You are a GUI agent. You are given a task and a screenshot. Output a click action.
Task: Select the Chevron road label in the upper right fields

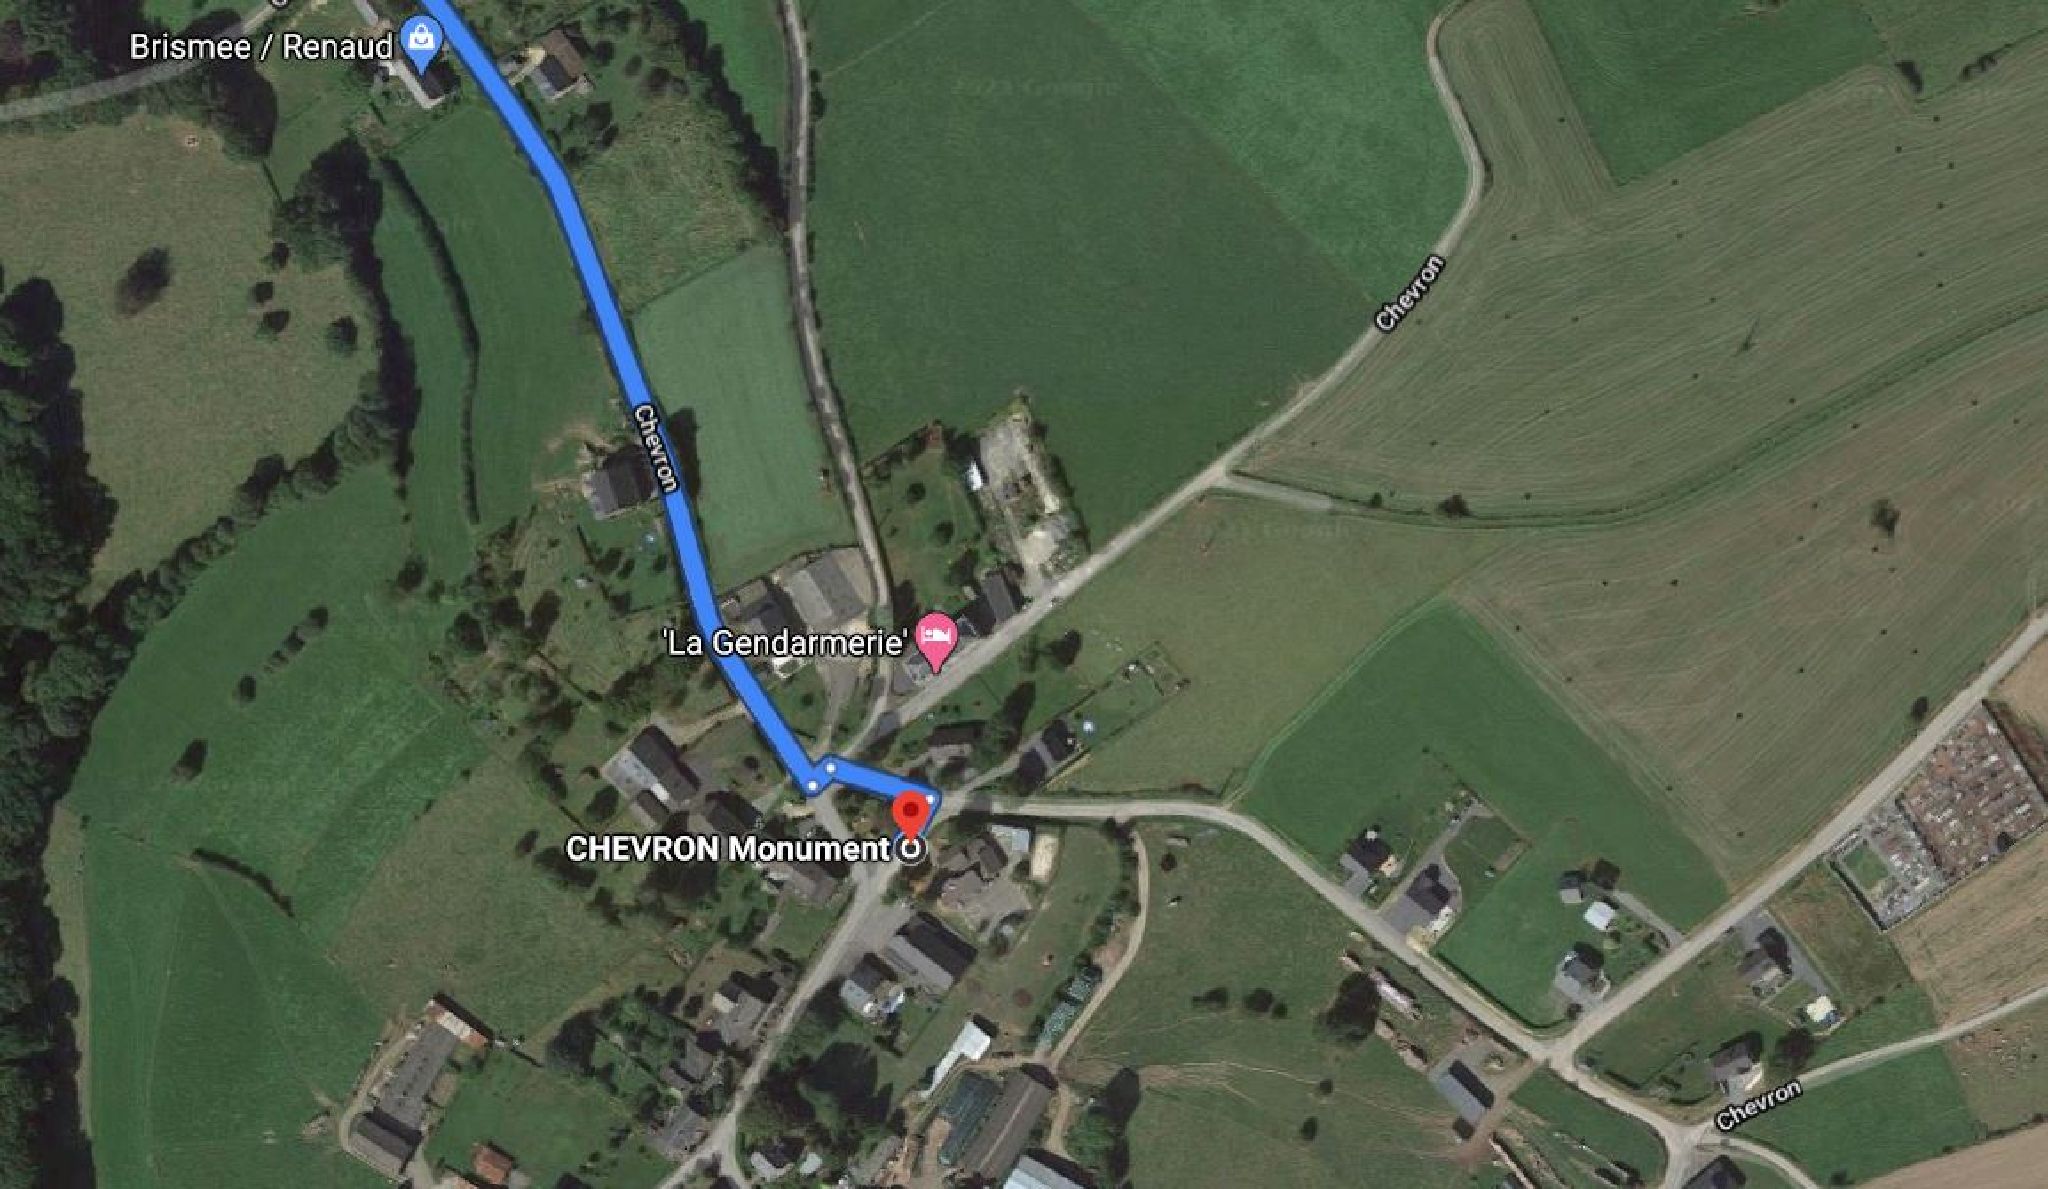pyautogui.click(x=1411, y=294)
